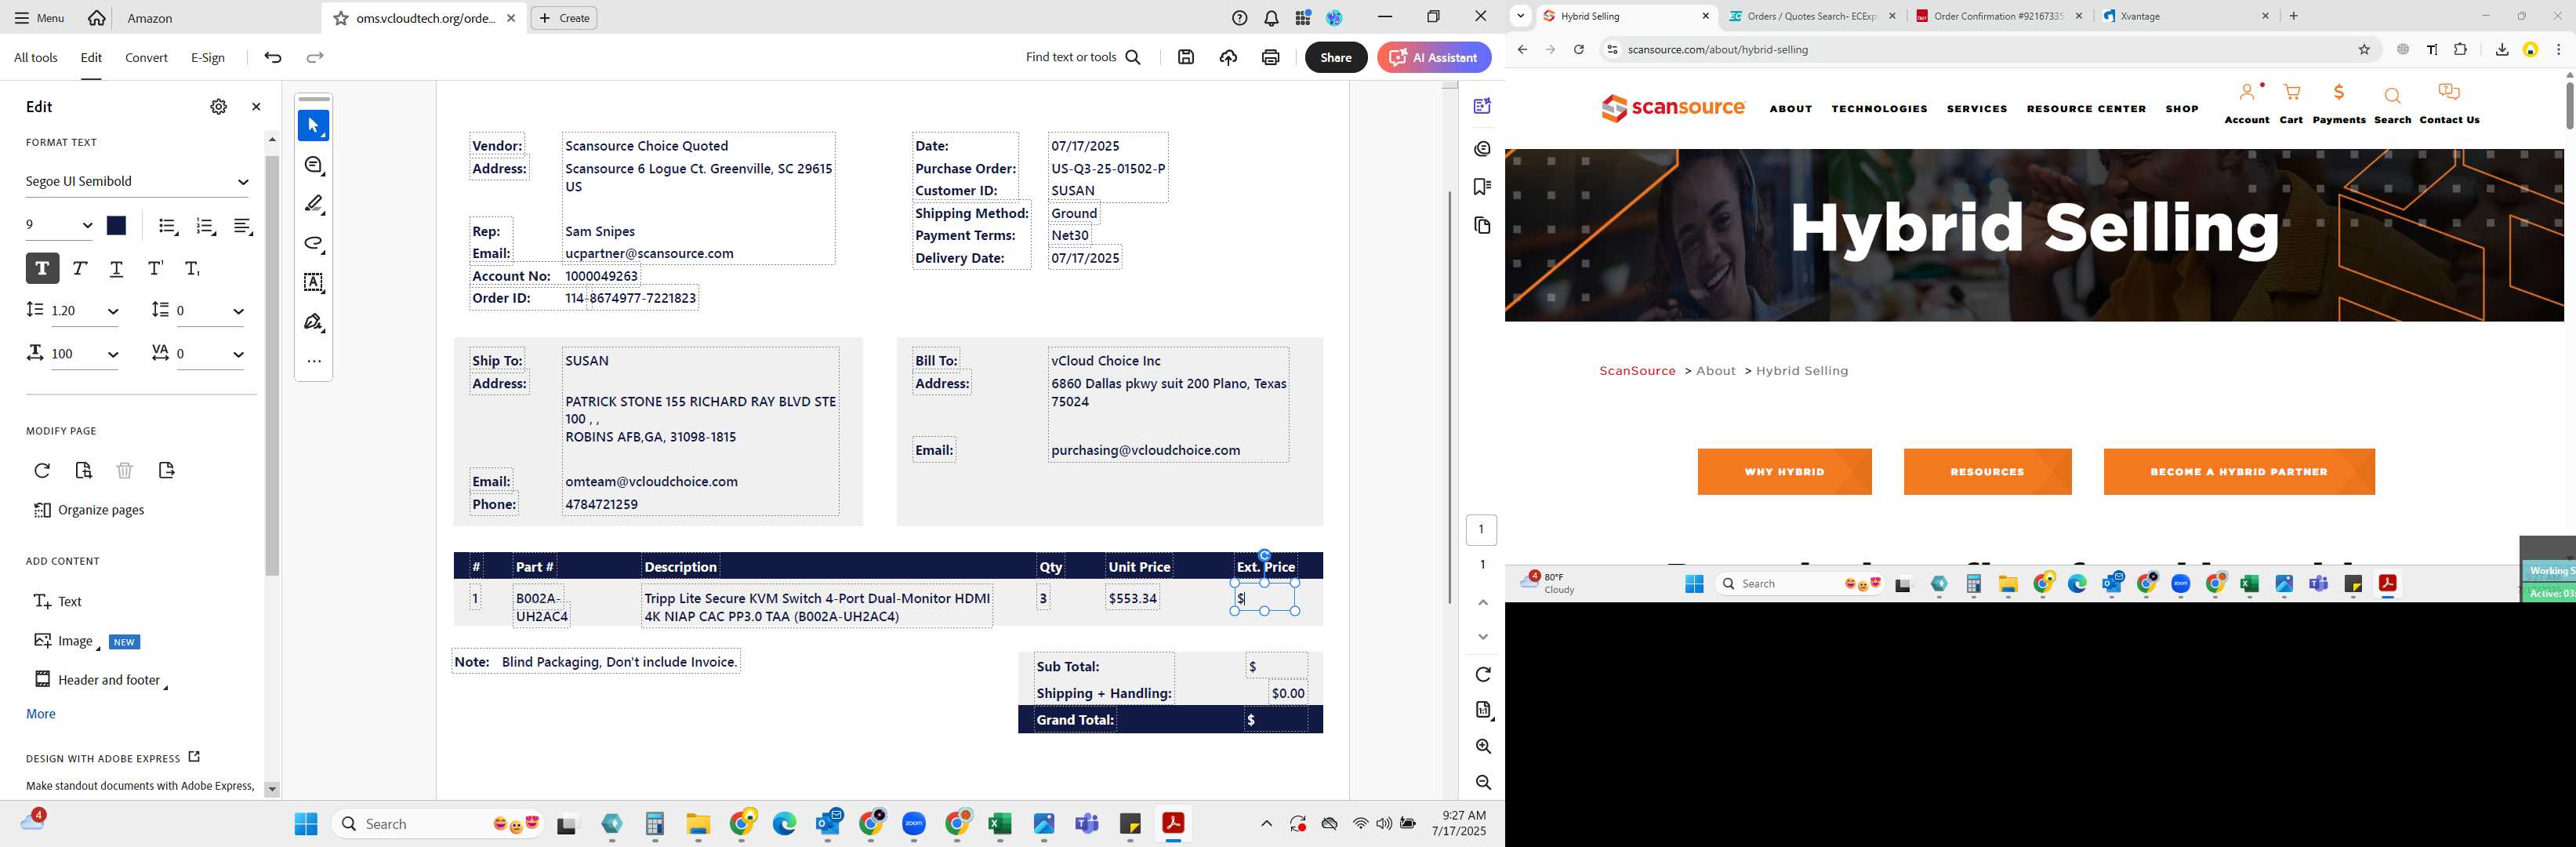Screen dimensions: 2576x847
Task: Click the greyed trash icon under Modify Page
Action: click(x=125, y=470)
